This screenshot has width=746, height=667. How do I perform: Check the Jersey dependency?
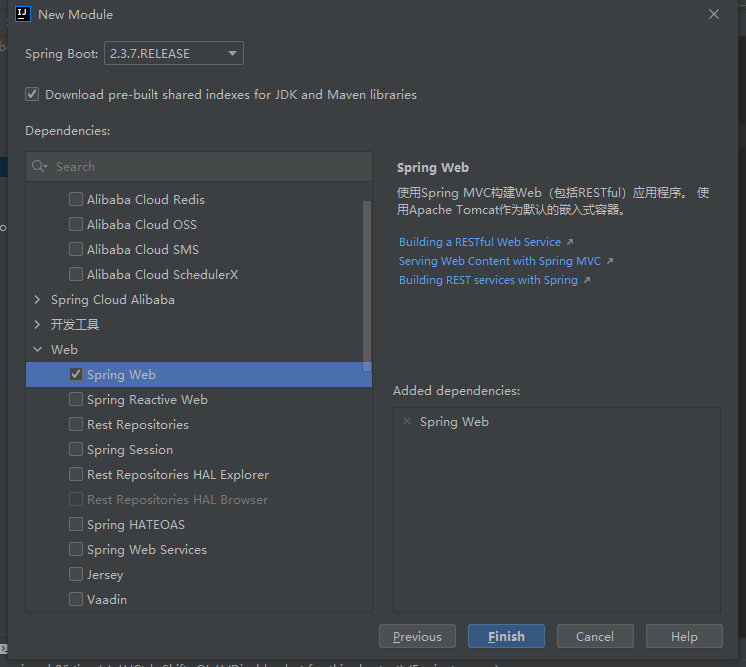(x=76, y=574)
